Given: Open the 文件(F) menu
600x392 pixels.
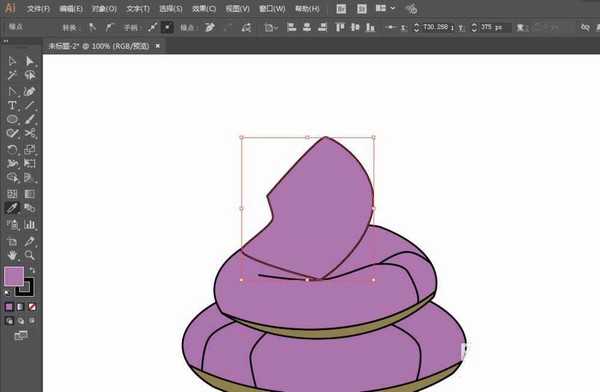Looking at the screenshot, I should (38, 8).
